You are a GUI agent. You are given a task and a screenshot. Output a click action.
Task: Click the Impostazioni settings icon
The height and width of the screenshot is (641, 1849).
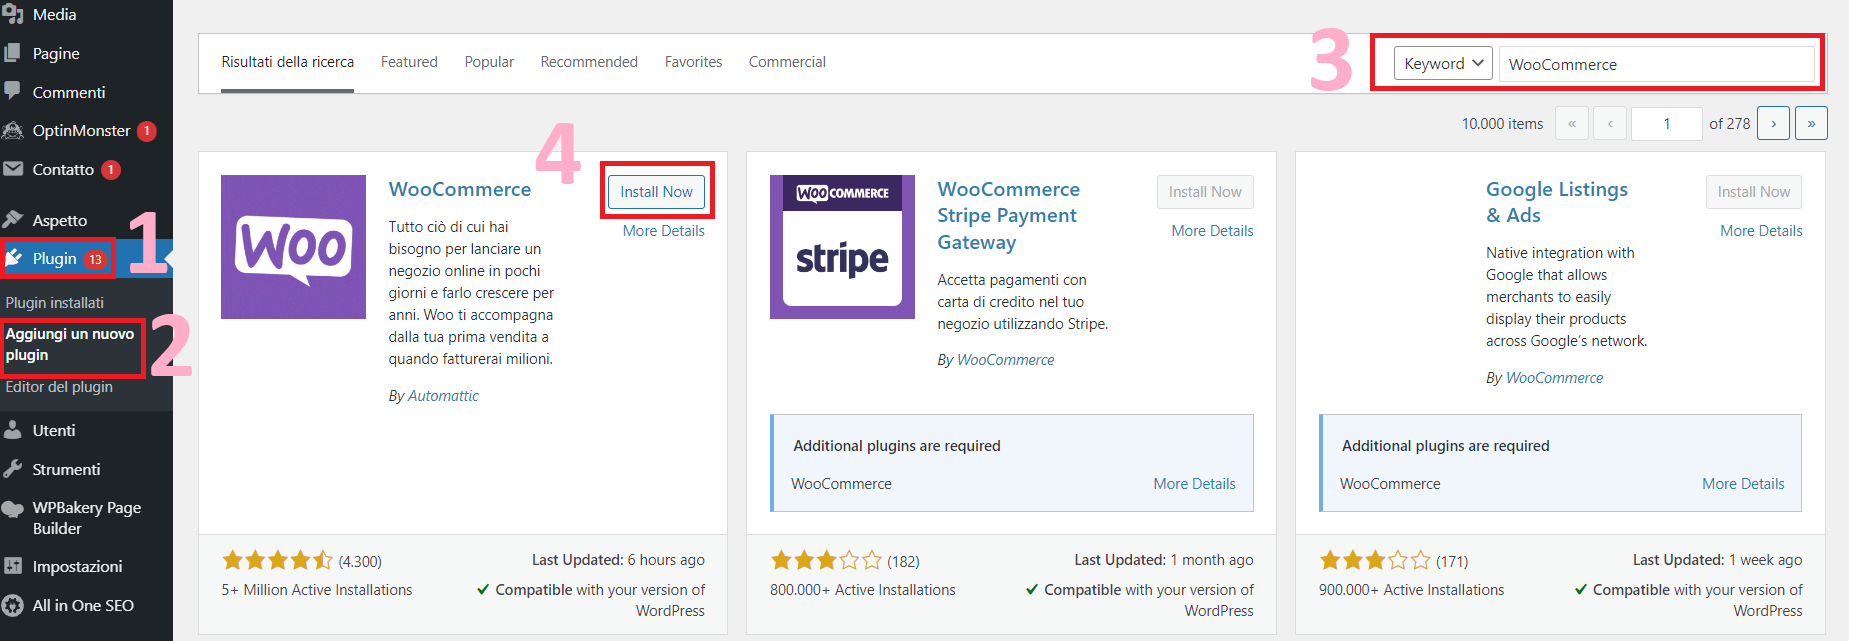click(x=12, y=566)
